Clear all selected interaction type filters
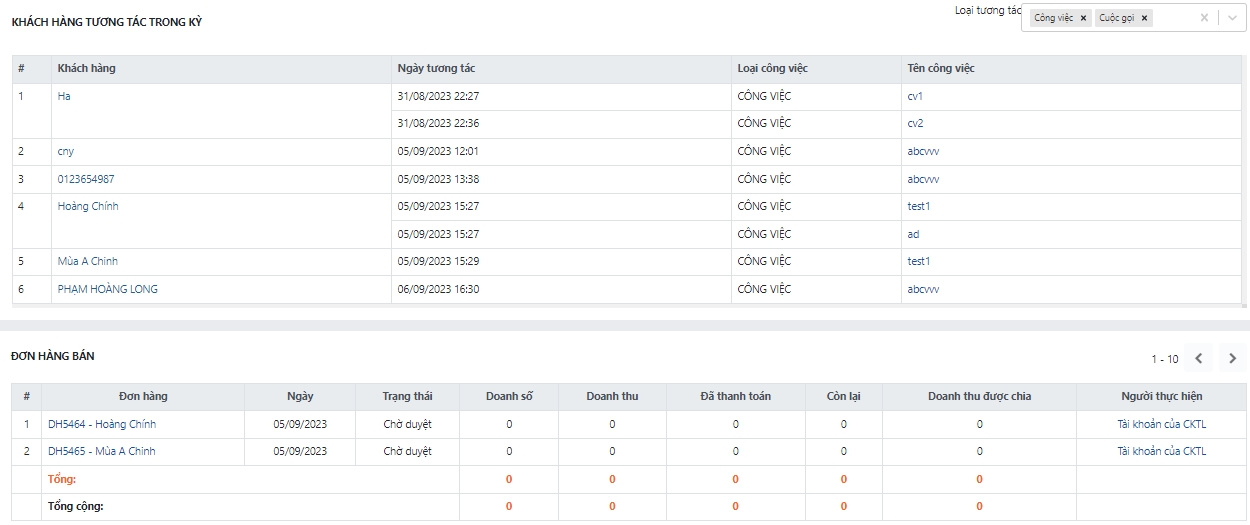The image size is (1250, 525). (1204, 18)
